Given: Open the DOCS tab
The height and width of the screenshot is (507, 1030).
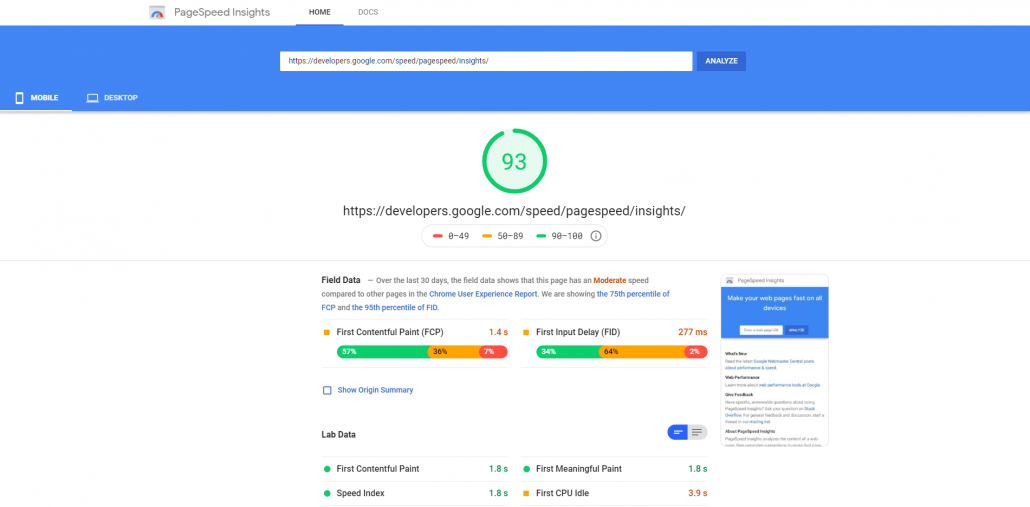Looking at the screenshot, I should click(x=368, y=12).
